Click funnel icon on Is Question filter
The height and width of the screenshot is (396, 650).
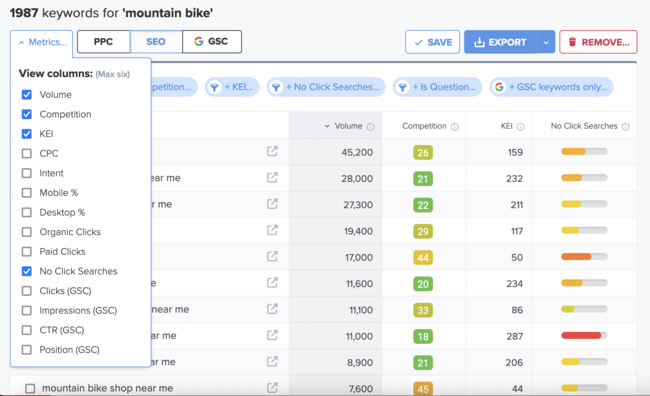tap(402, 87)
